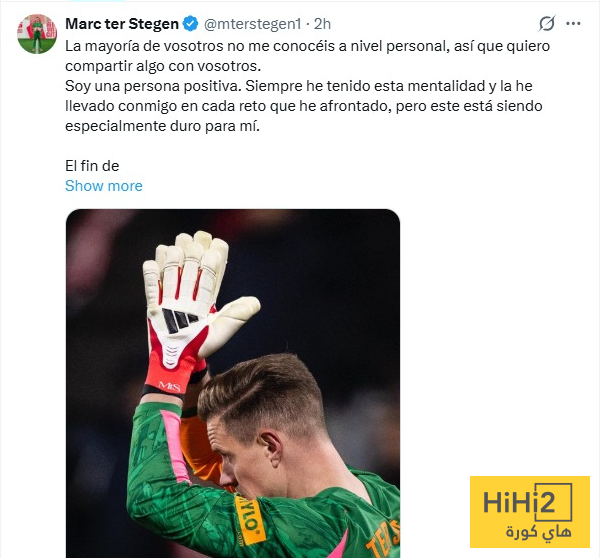600x558 pixels.
Task: Click the truncated 'El fin de' line
Action: 92,166
